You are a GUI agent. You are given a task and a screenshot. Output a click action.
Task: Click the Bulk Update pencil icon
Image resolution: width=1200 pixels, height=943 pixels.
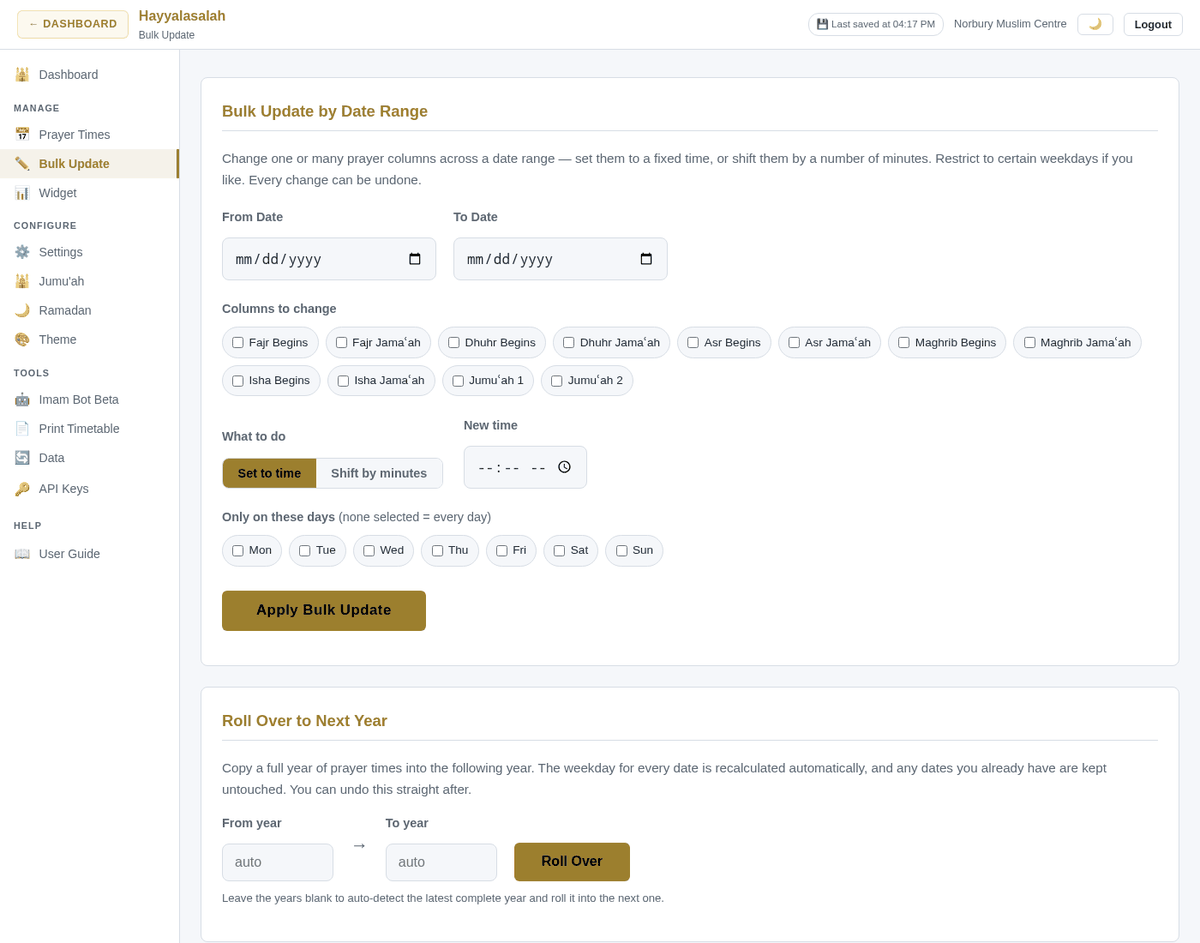click(x=22, y=163)
